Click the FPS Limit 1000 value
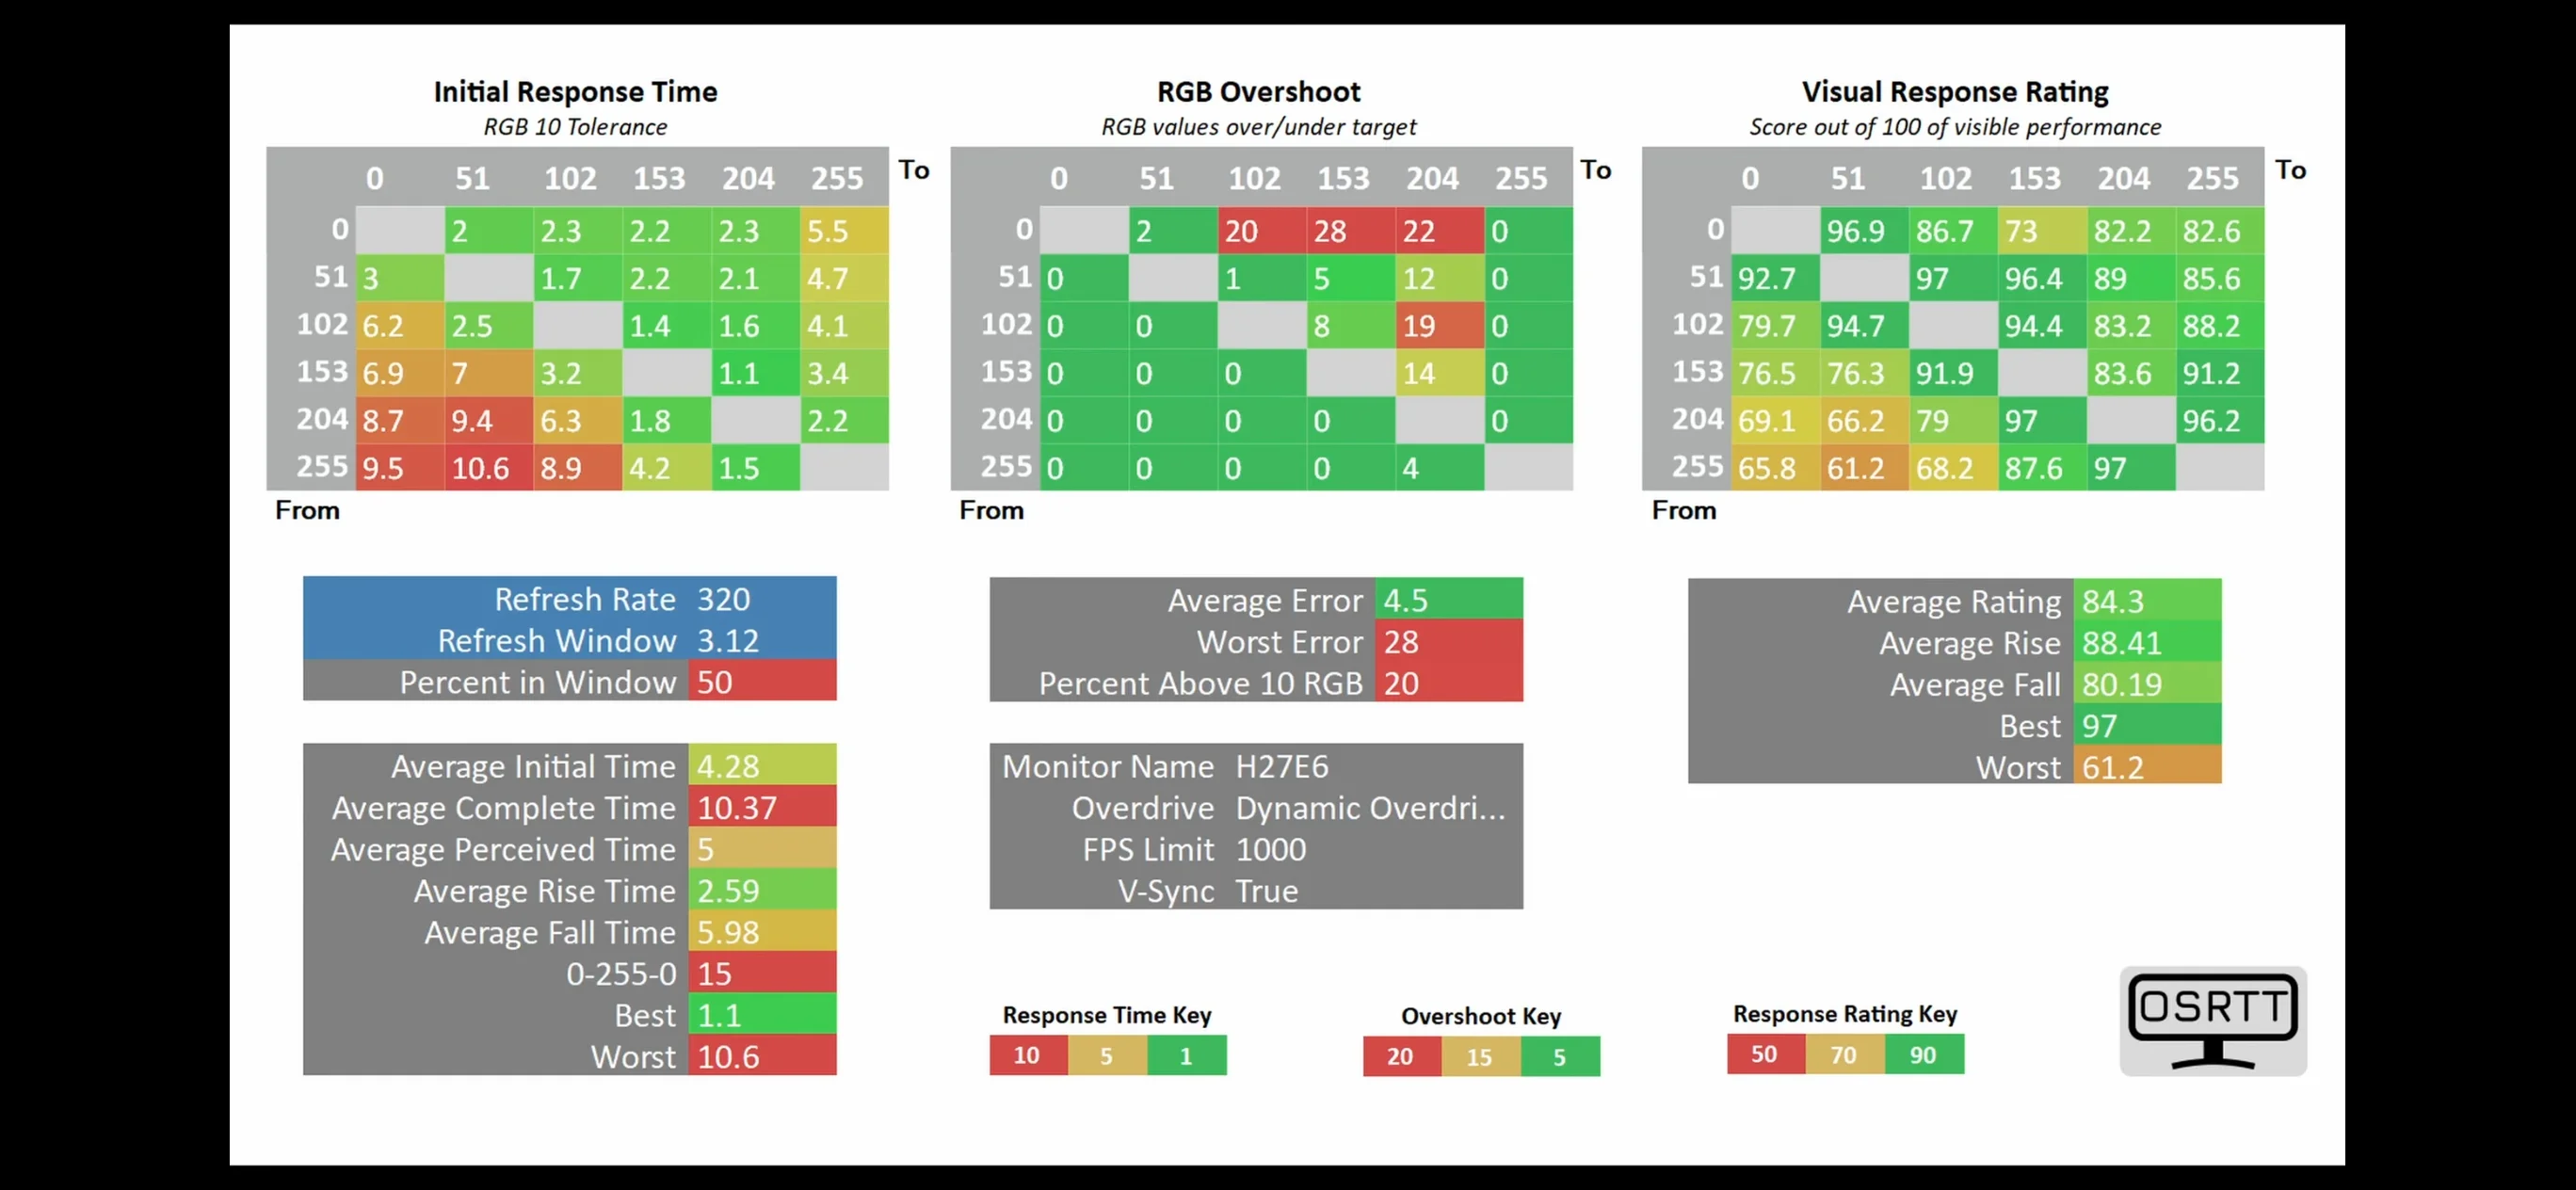 pos(1271,849)
